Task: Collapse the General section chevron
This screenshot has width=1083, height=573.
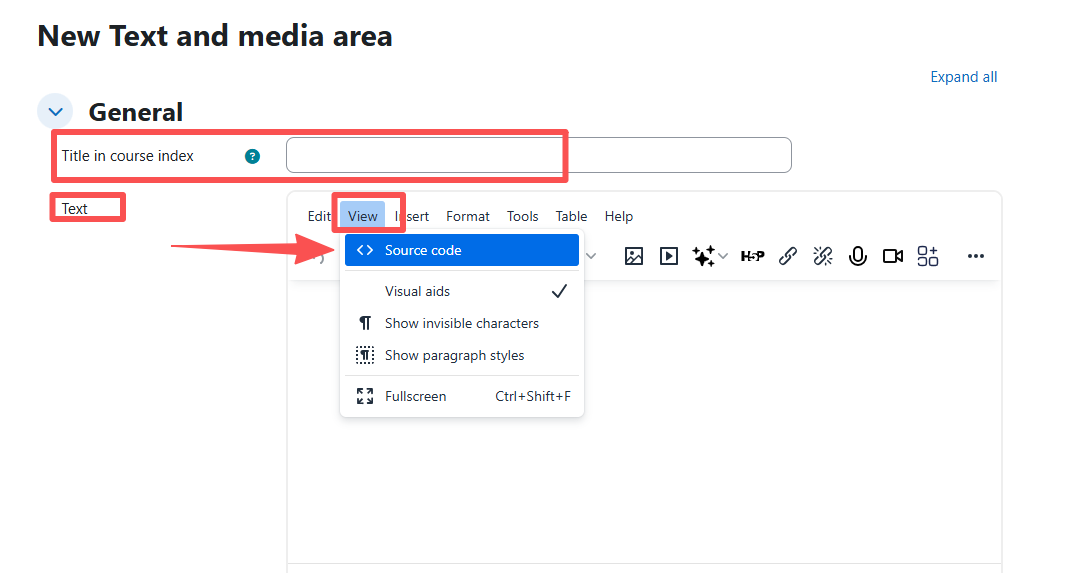Action: click(x=55, y=112)
